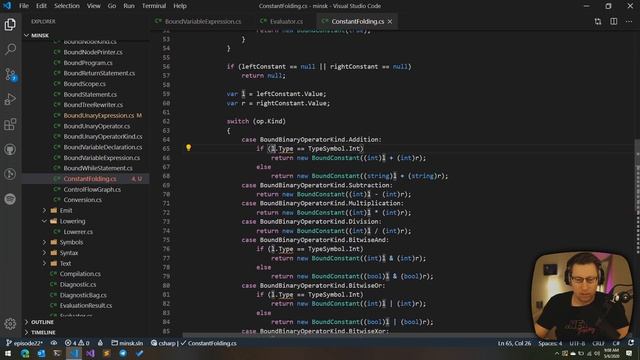Open BoundProgram.cs in the explorer
Viewport: 640px width, 360px height.
pyautogui.click(x=88, y=63)
